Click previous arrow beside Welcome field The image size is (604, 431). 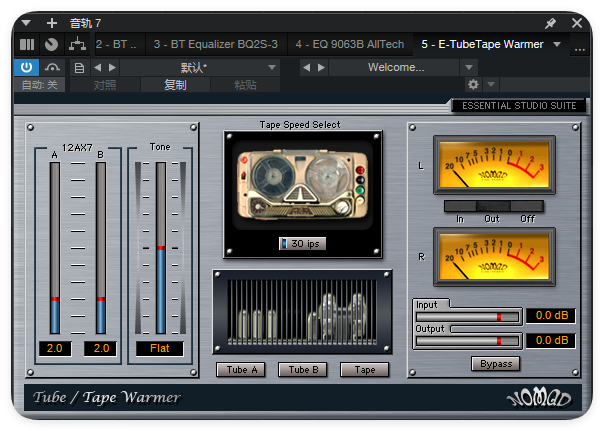(x=306, y=68)
